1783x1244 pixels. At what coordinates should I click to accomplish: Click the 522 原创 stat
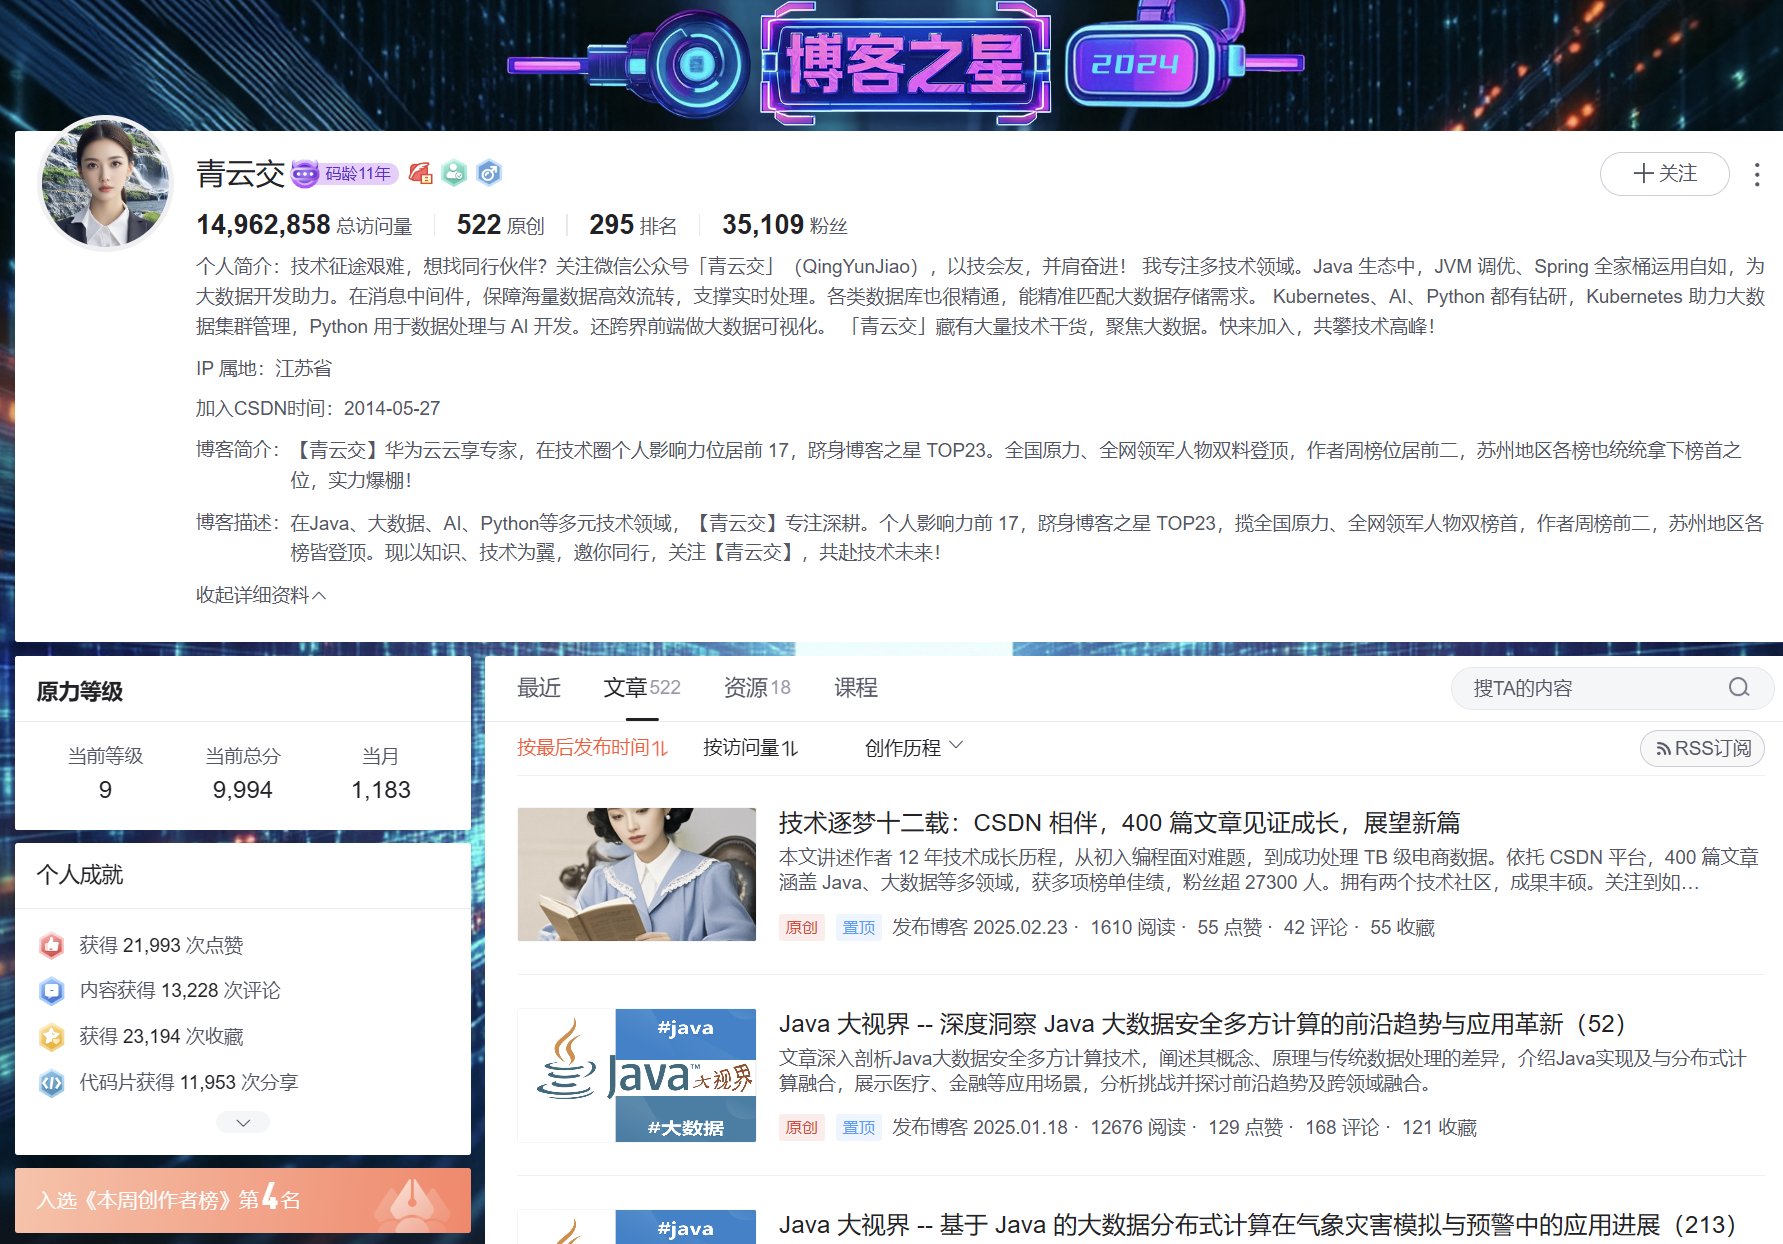point(501,225)
